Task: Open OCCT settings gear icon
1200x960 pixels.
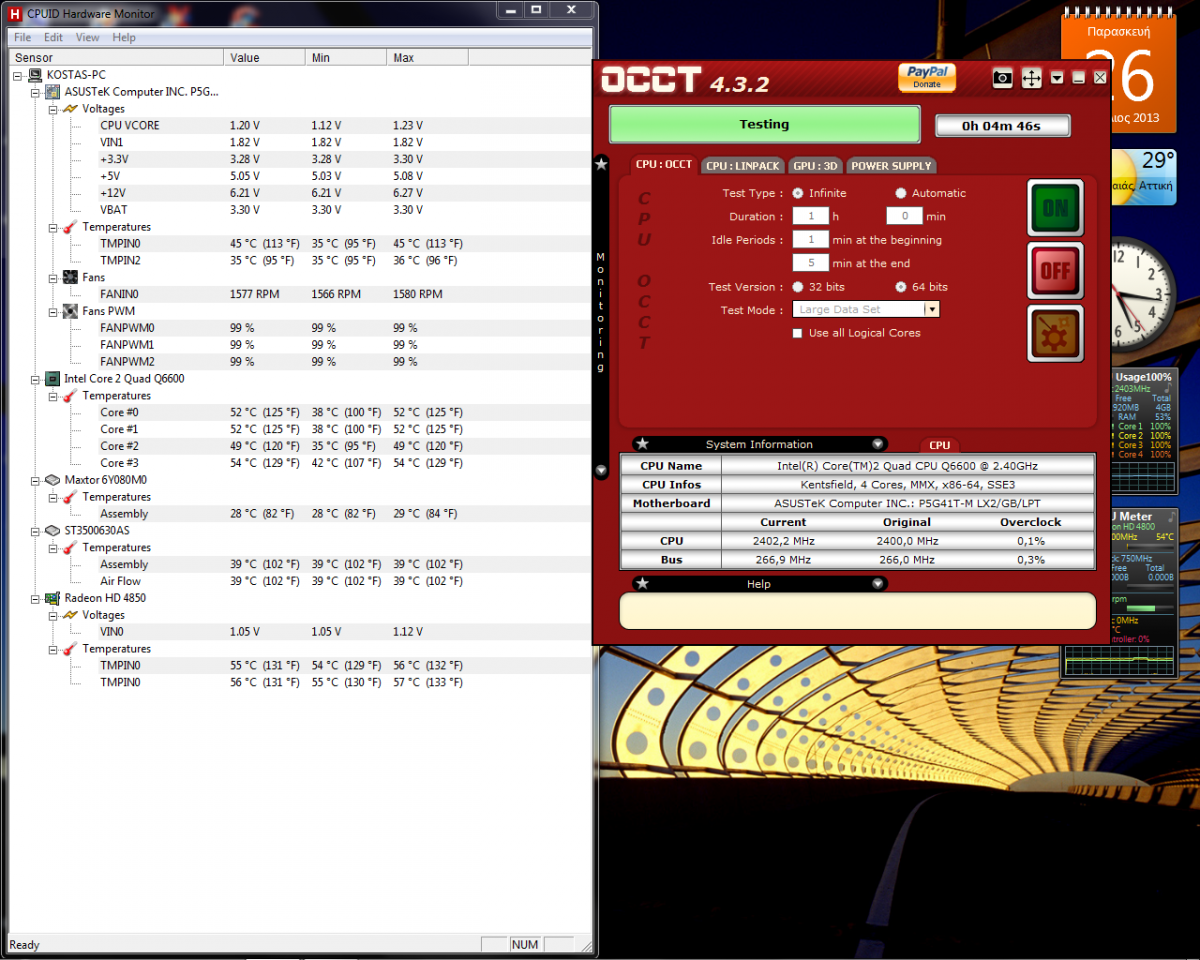Action: tap(1056, 333)
